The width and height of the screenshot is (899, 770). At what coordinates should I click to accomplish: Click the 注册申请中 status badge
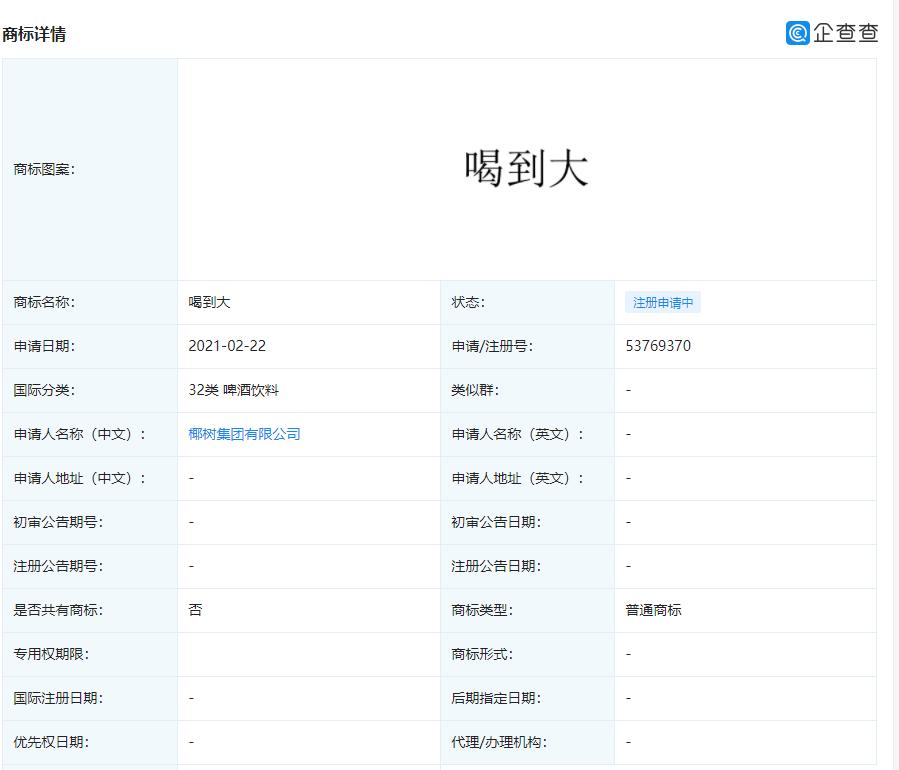[663, 302]
